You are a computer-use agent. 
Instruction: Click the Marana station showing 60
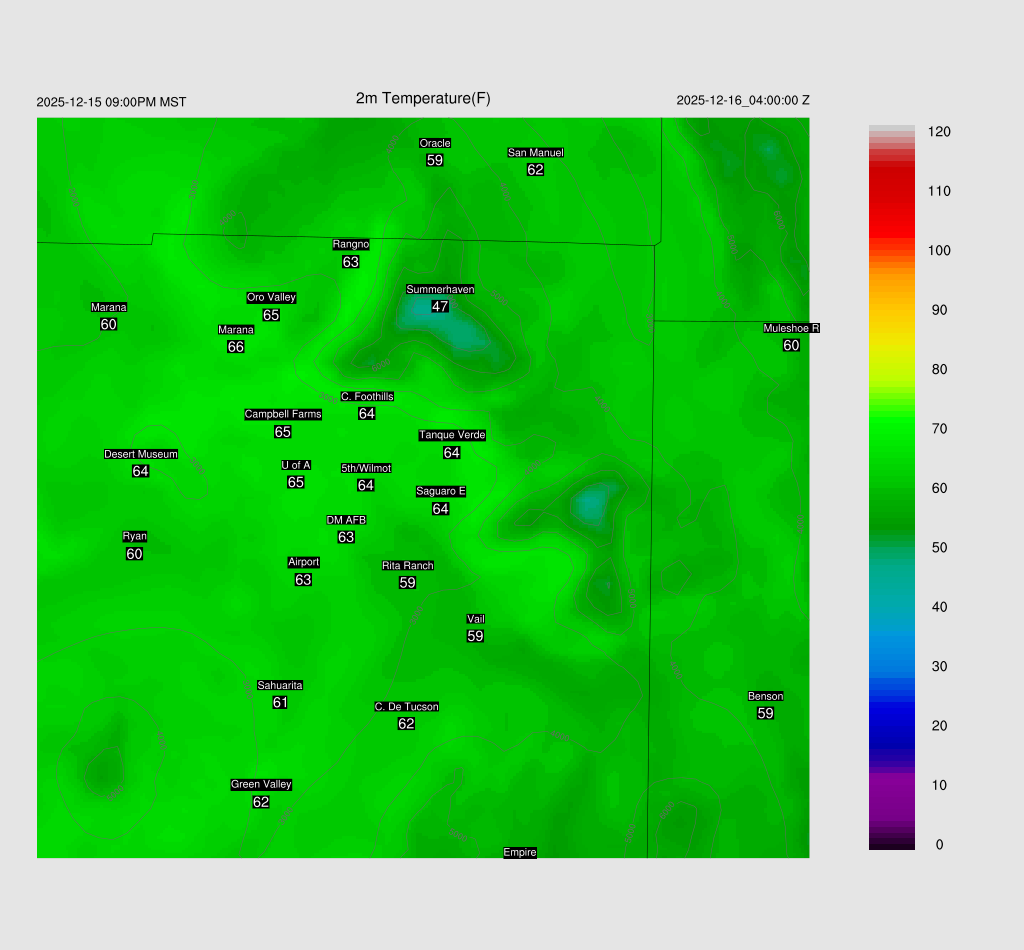pos(109,308)
